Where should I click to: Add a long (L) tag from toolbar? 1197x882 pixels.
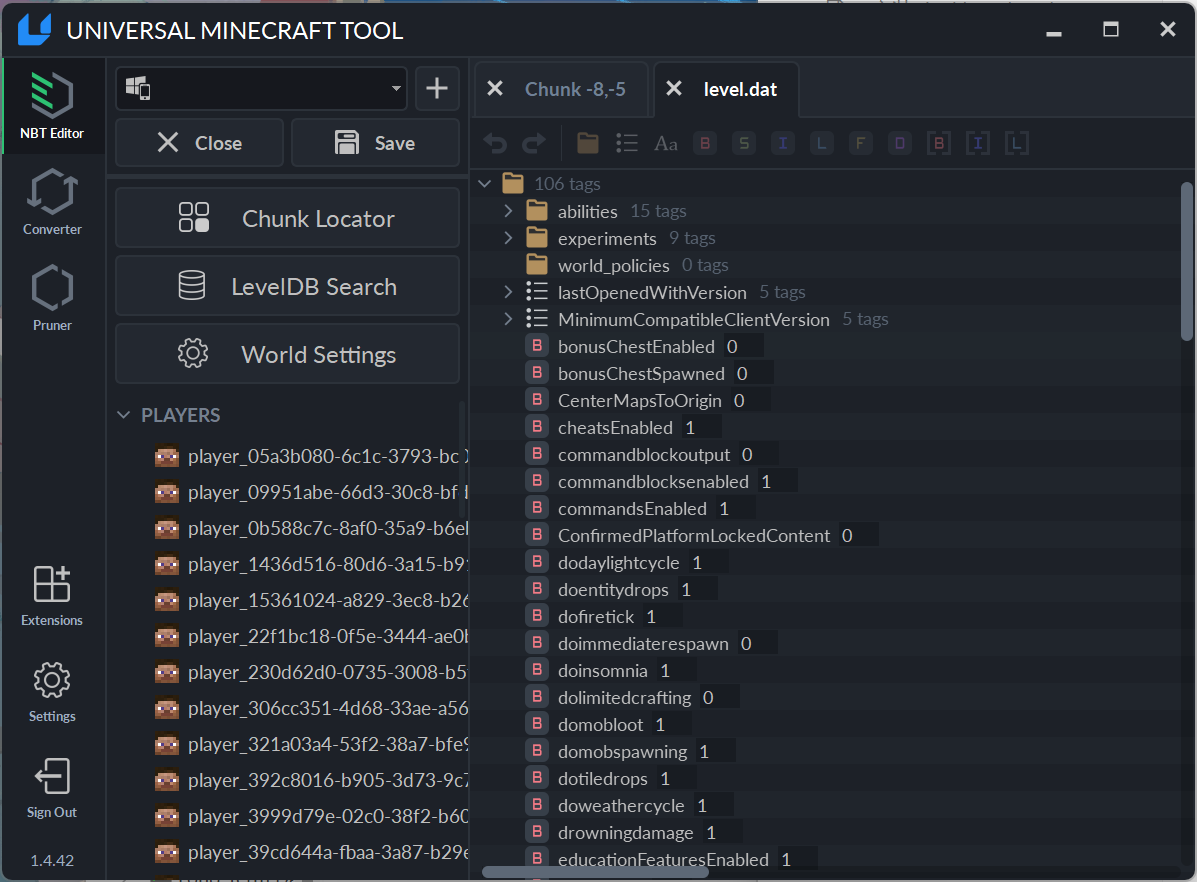(x=821, y=144)
